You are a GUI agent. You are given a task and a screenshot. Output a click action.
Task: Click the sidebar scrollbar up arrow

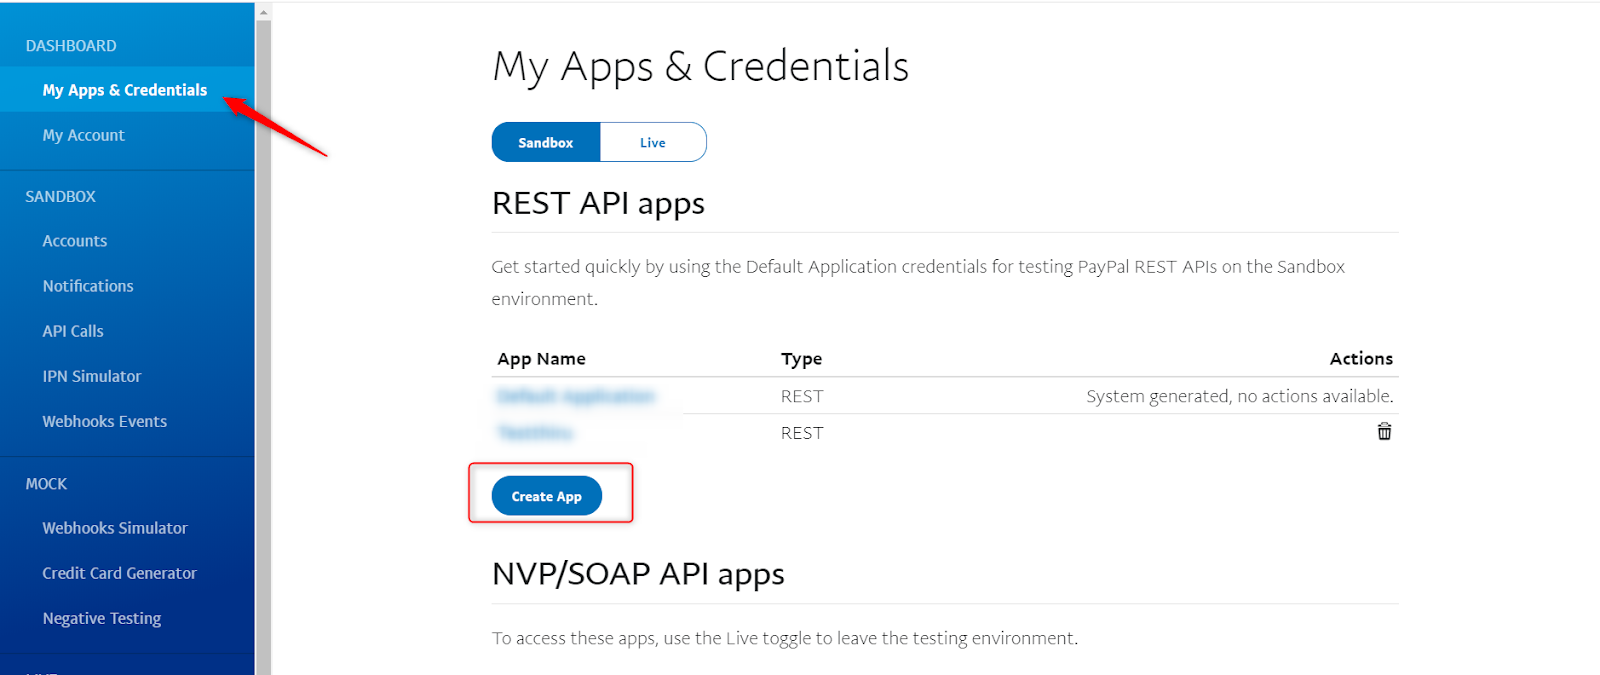(x=264, y=13)
